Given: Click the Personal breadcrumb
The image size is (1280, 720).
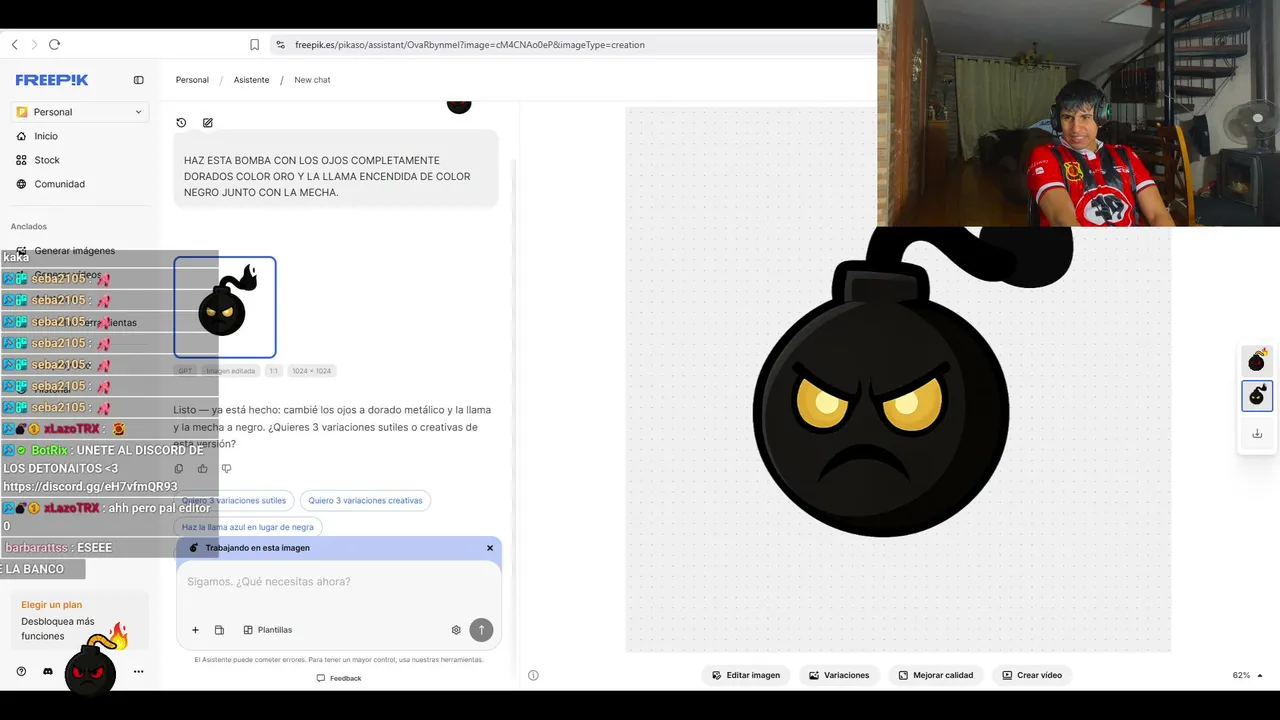Looking at the screenshot, I should click(x=192, y=80).
